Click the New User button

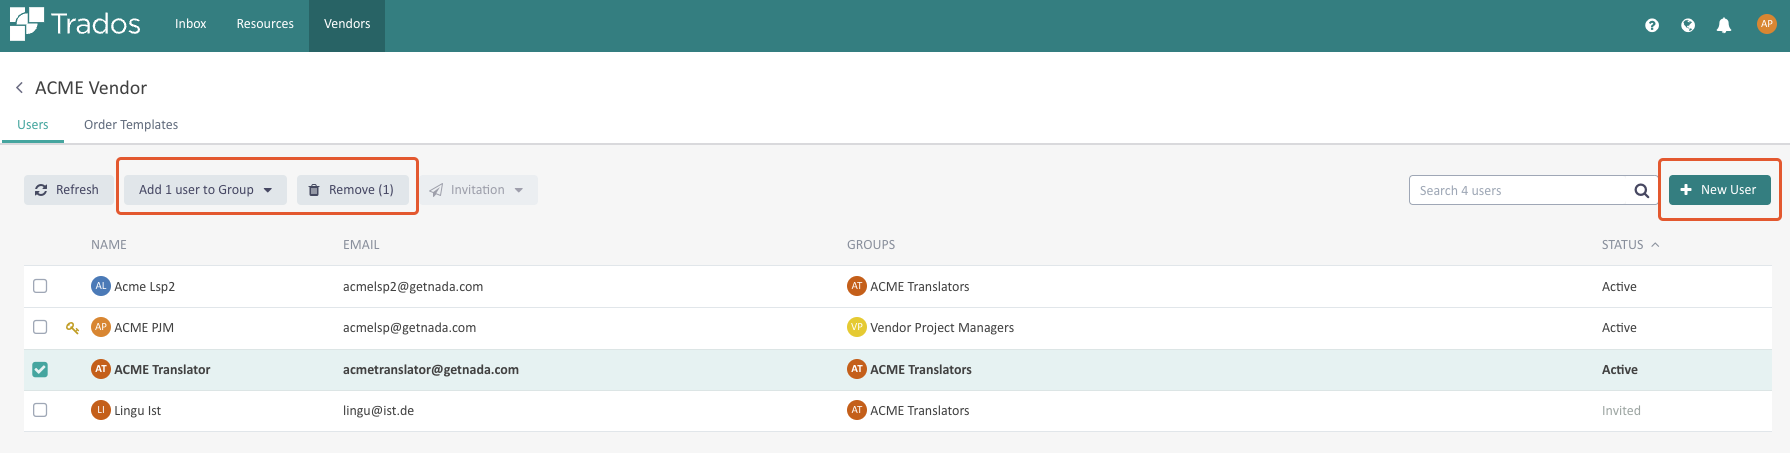pyautogui.click(x=1719, y=190)
